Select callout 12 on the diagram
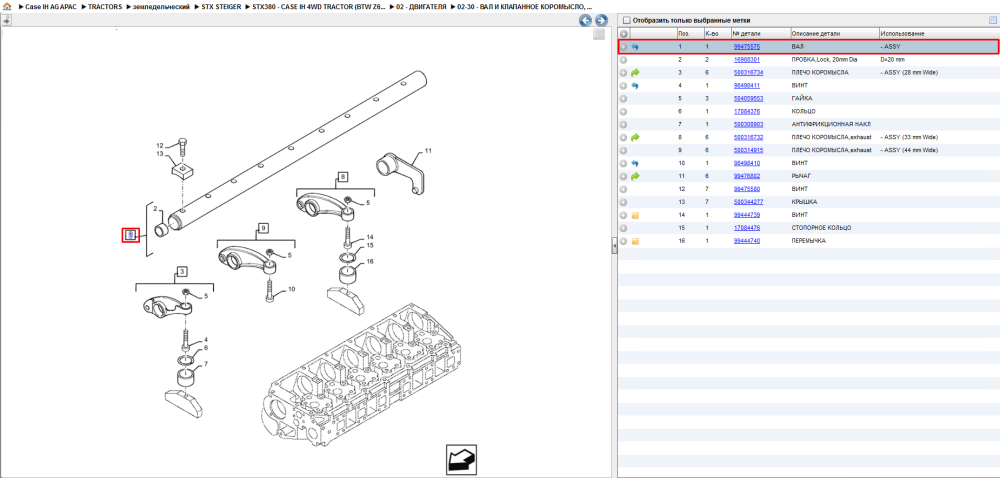The image size is (1000, 478). click(160, 145)
